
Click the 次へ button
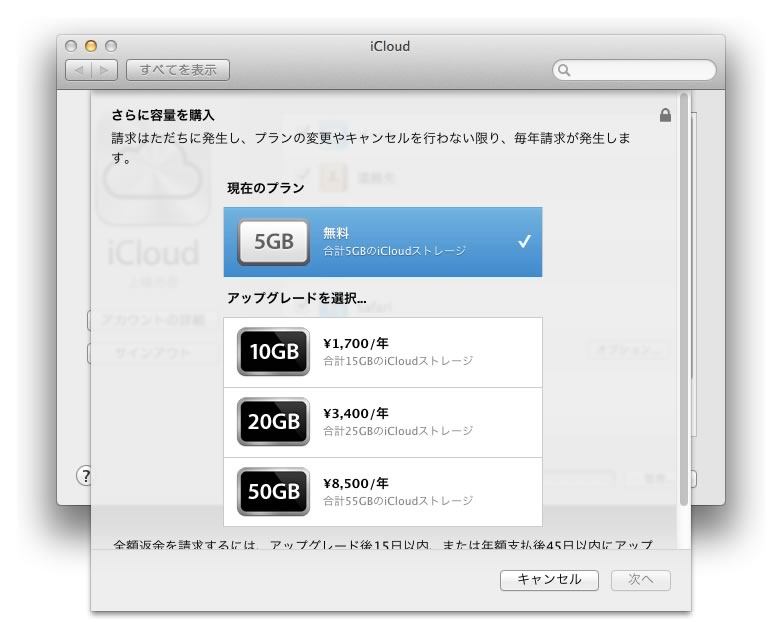click(x=641, y=580)
